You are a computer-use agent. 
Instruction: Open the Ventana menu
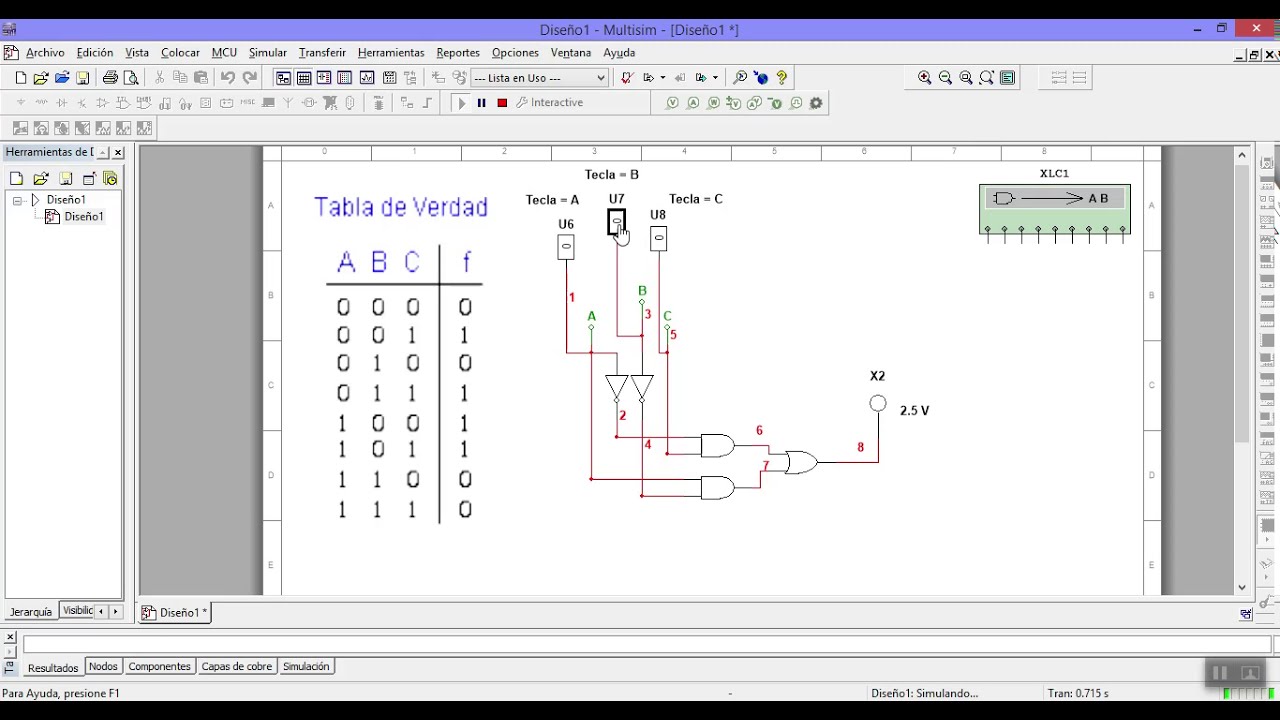[x=571, y=52]
